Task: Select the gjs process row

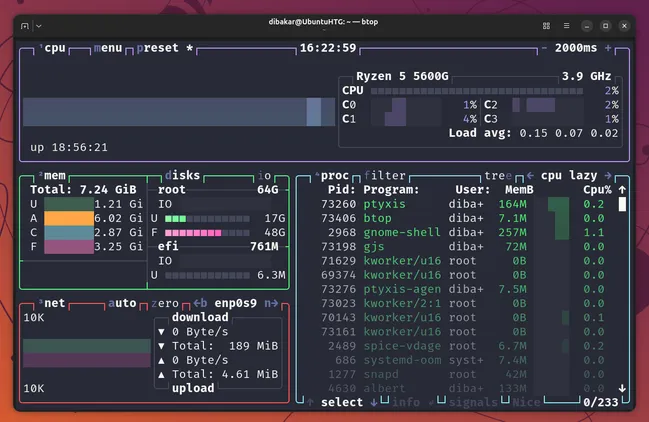Action: click(x=463, y=247)
